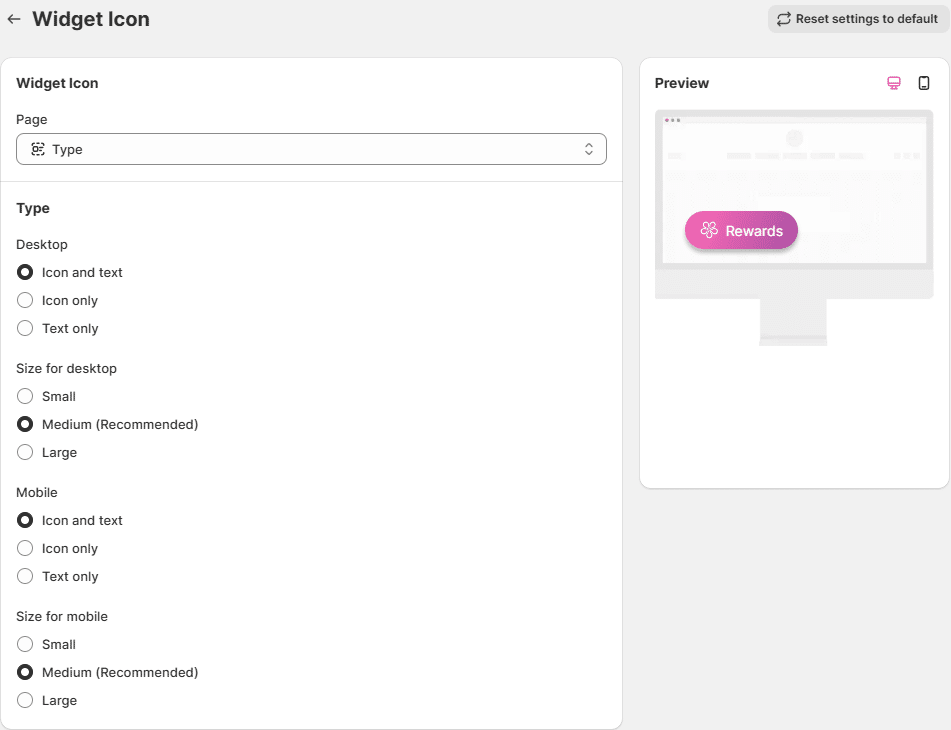Choose Small size for desktop

[26, 396]
